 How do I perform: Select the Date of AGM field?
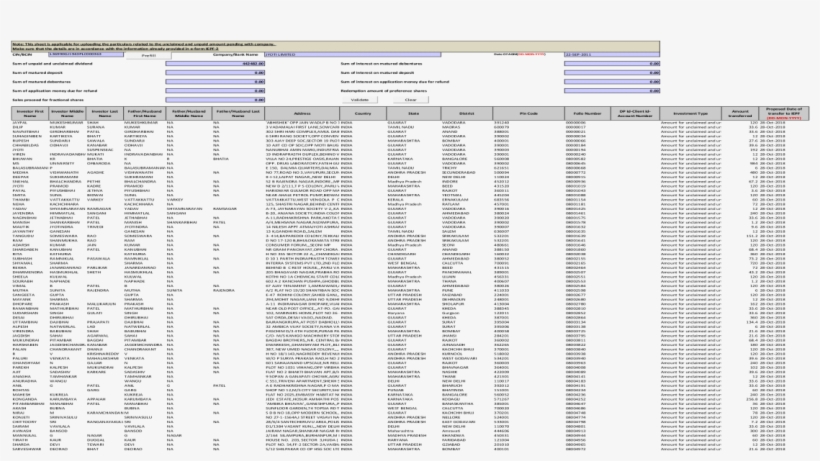(x=611, y=54)
